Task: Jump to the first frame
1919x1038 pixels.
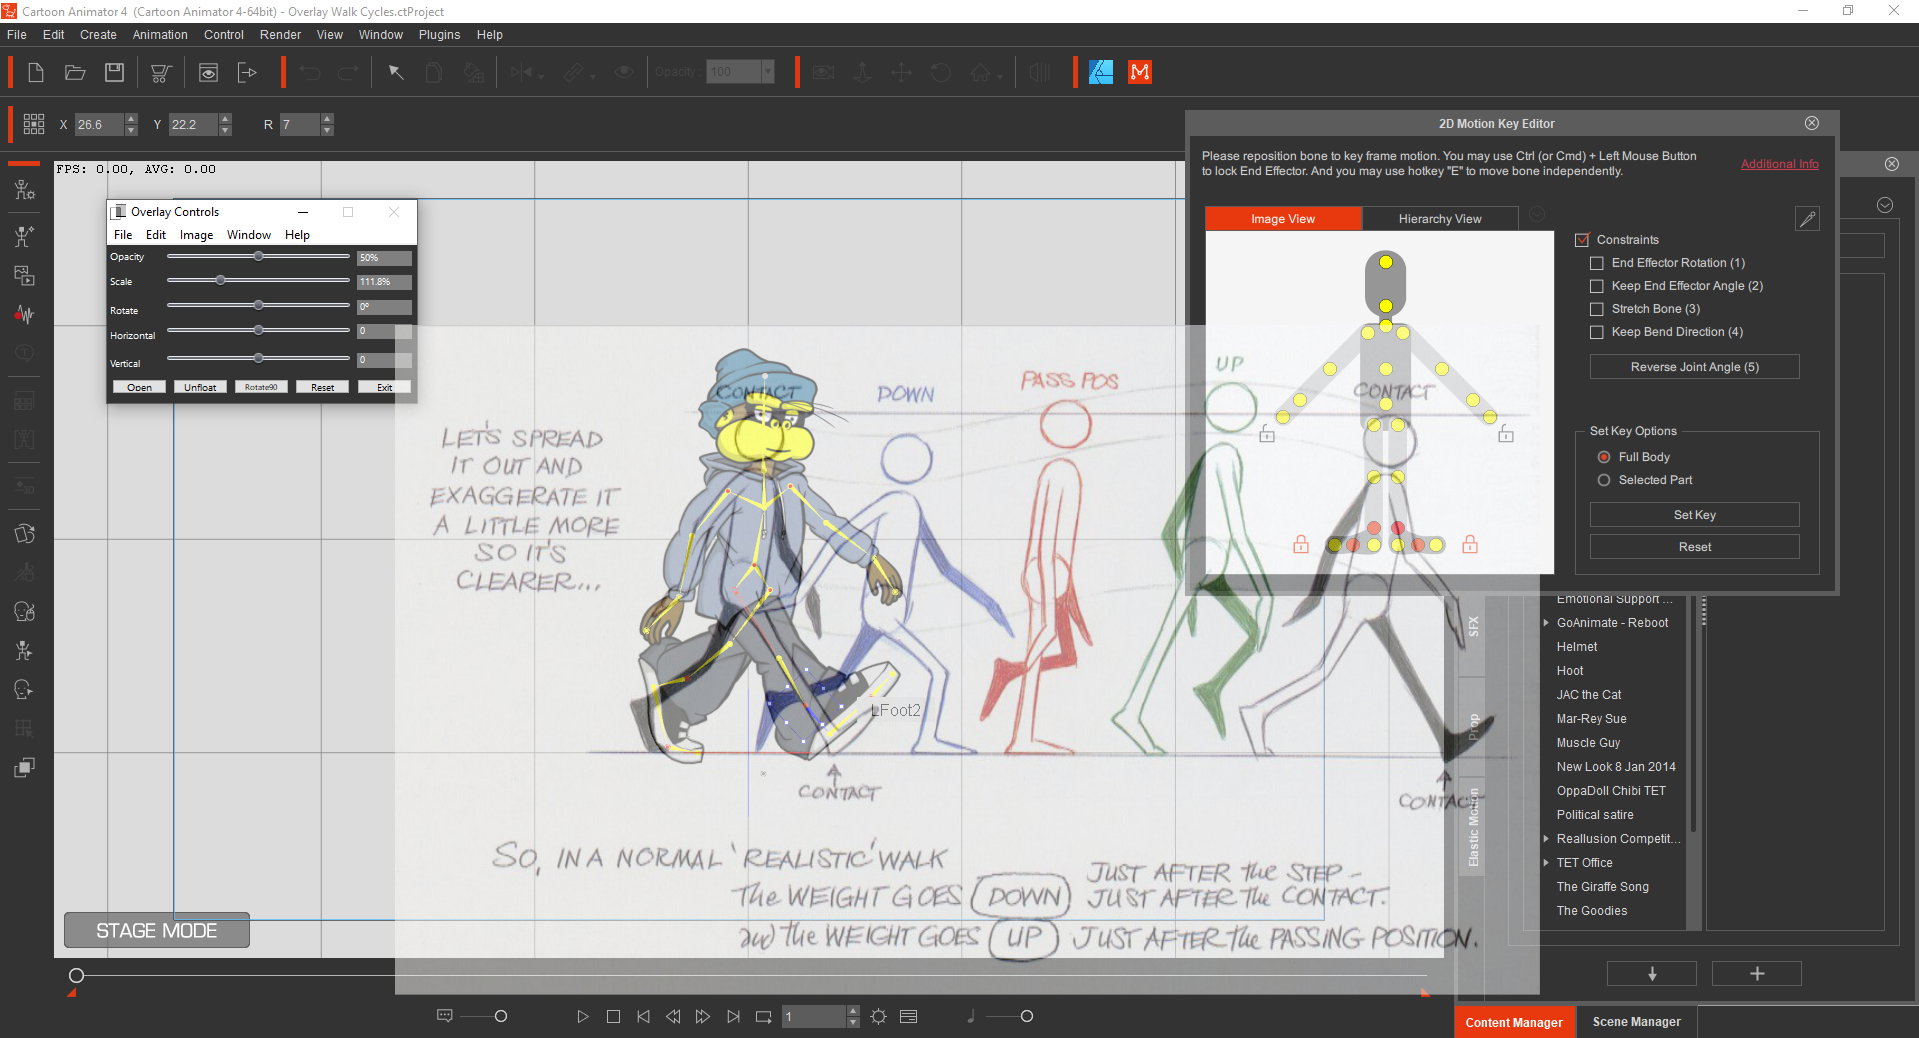Action: pos(643,1016)
